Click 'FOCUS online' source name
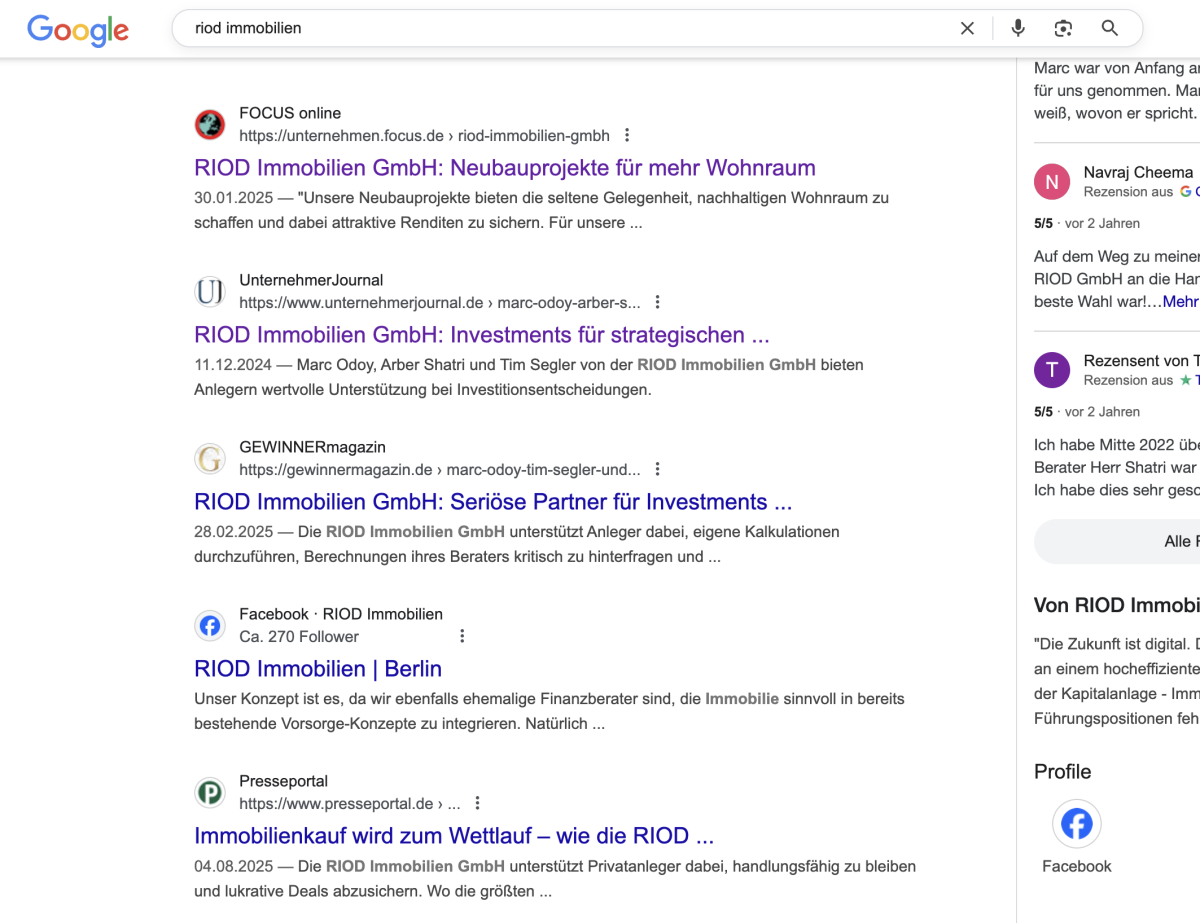Screen dimensions: 1200x923 tap(290, 113)
